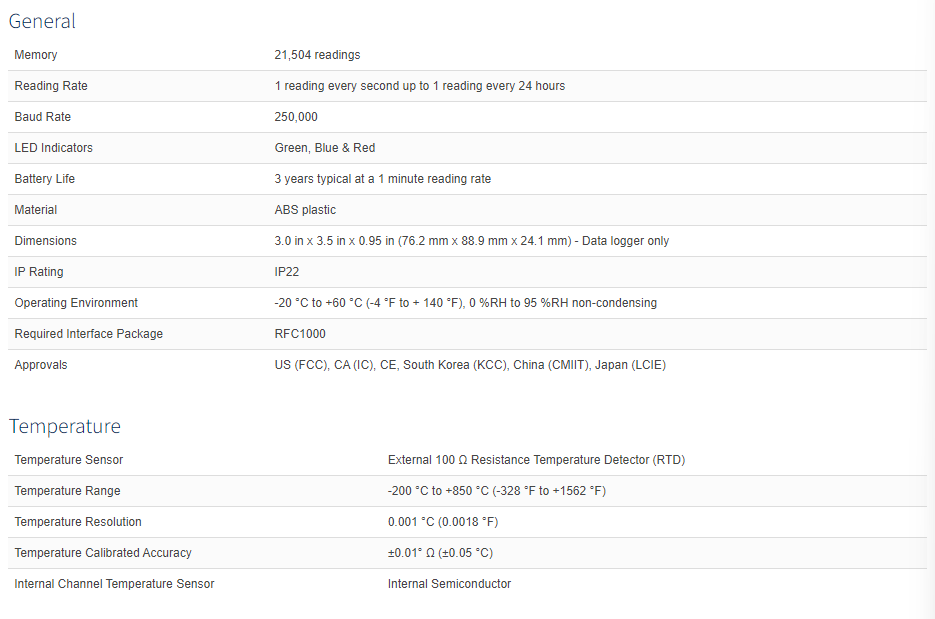This screenshot has width=935, height=619.
Task: Click the 21,504 readings value
Action: click(x=317, y=55)
